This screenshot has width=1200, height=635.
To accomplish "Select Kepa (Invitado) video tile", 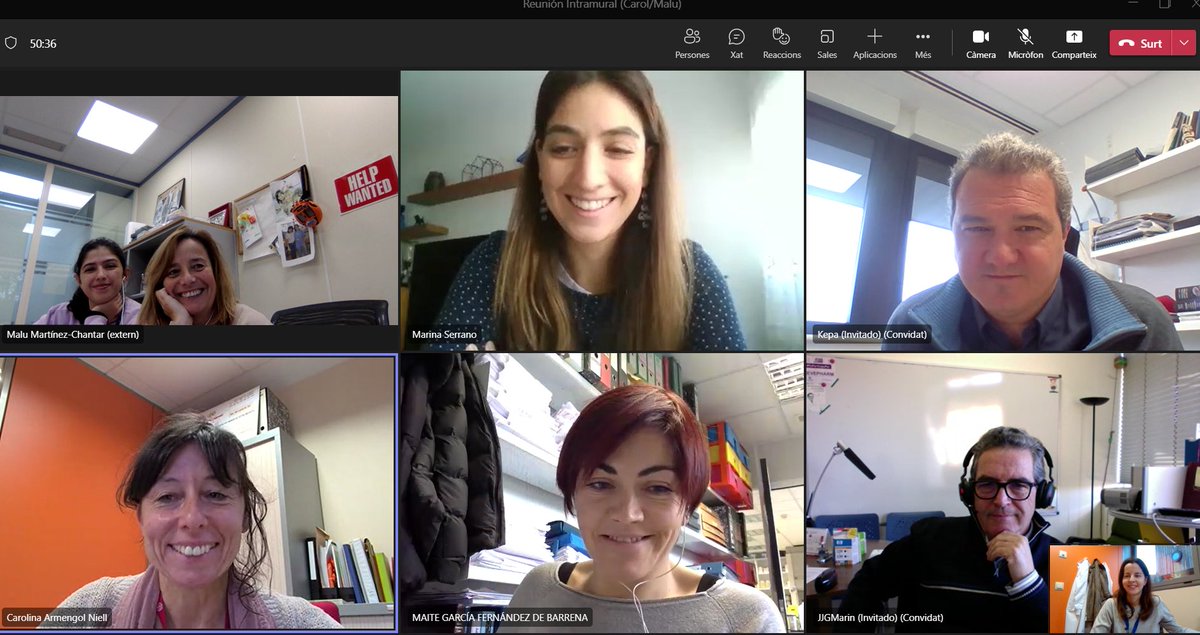I will pyautogui.click(x=1003, y=210).
